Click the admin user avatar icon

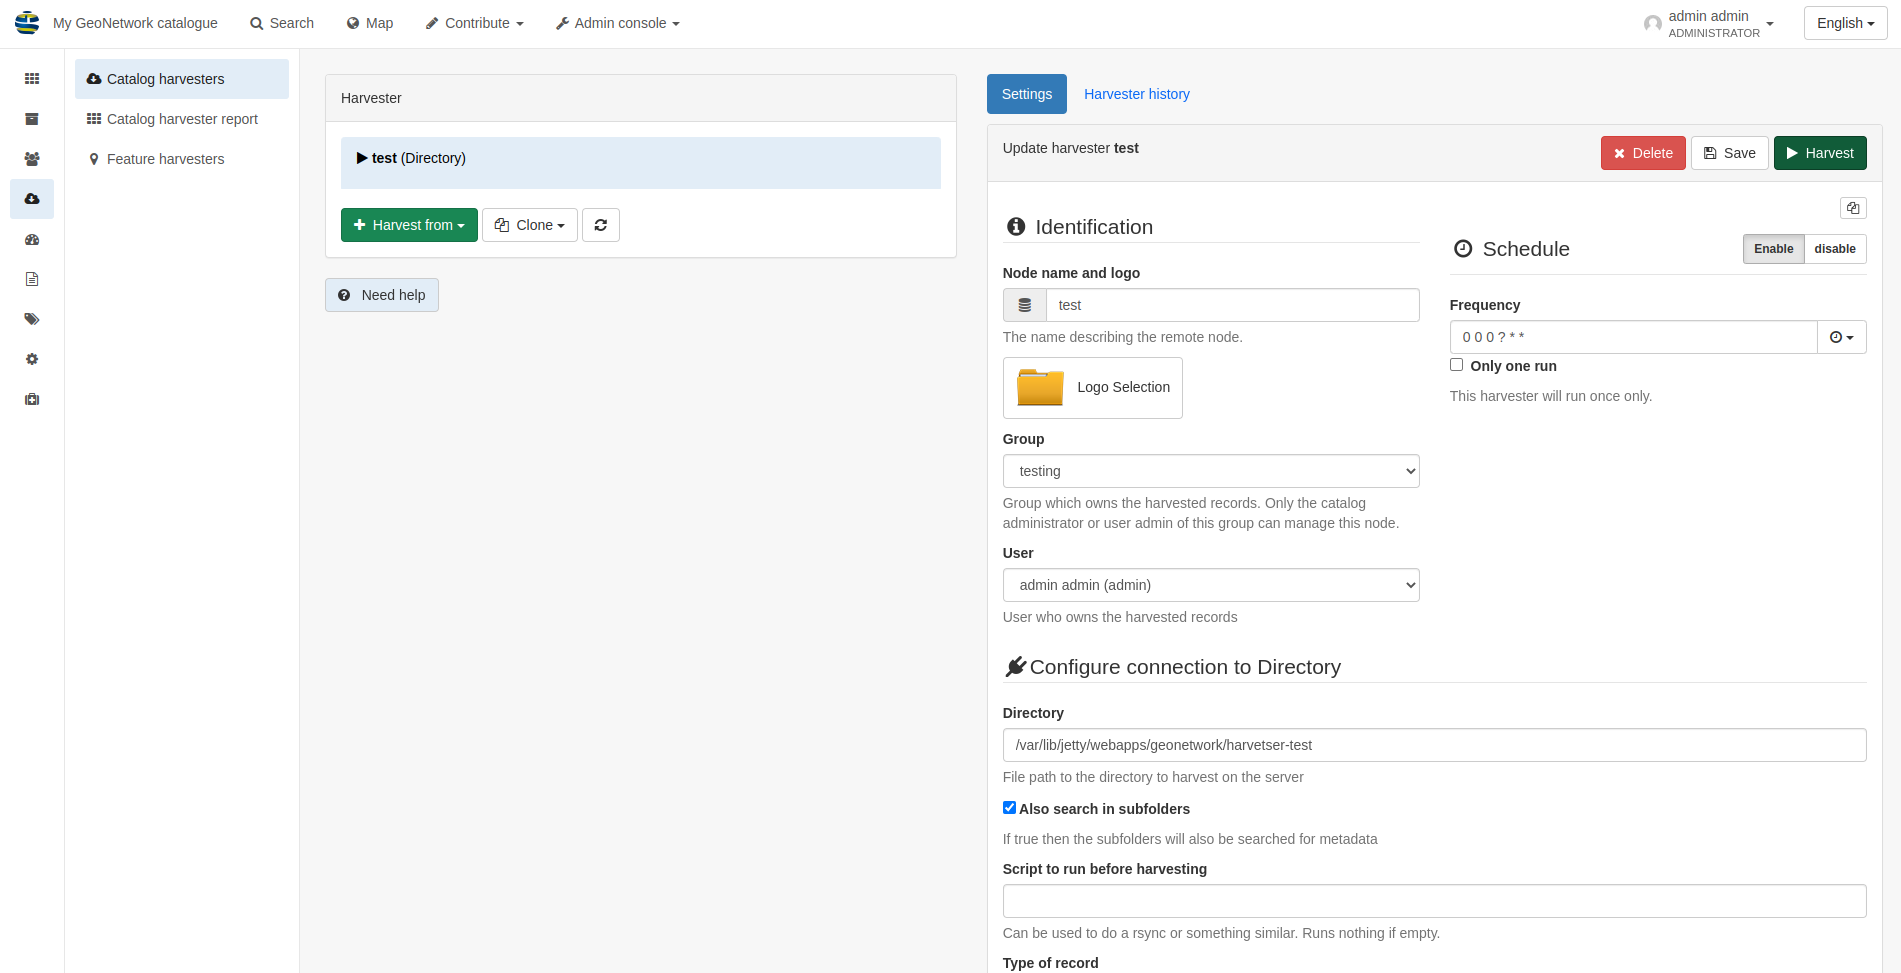tap(1653, 23)
